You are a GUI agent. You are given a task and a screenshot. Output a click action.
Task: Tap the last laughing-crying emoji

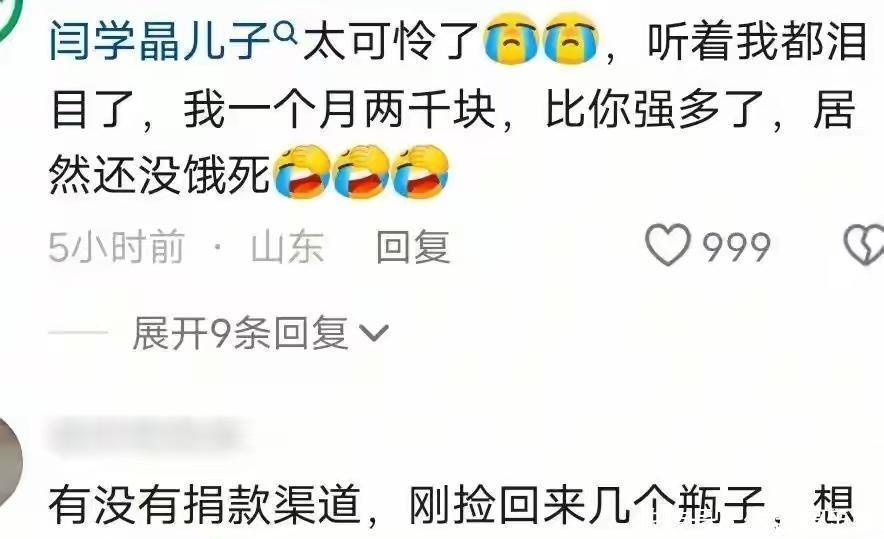(x=420, y=172)
